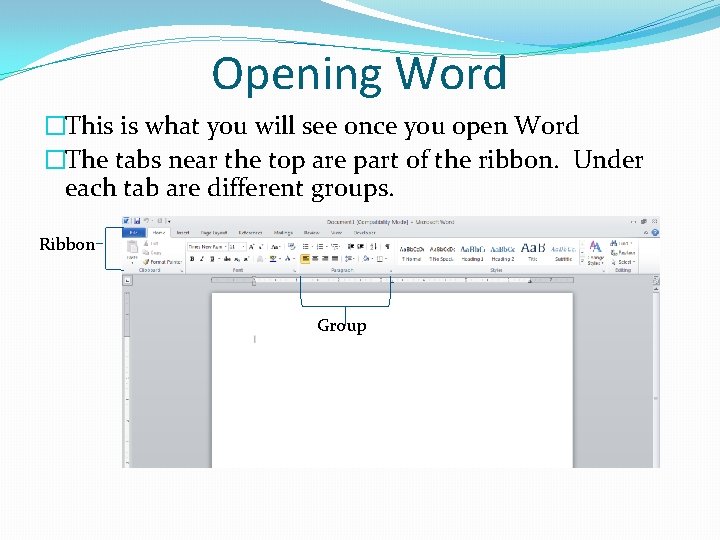Expand the Styles gallery More arrow
The image size is (720, 540).
(582, 262)
